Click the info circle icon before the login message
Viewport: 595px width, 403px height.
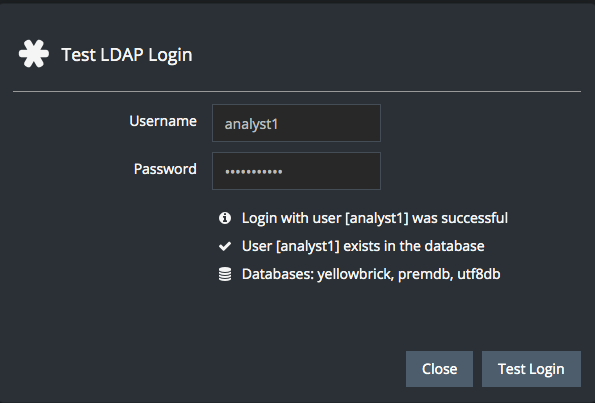click(225, 218)
